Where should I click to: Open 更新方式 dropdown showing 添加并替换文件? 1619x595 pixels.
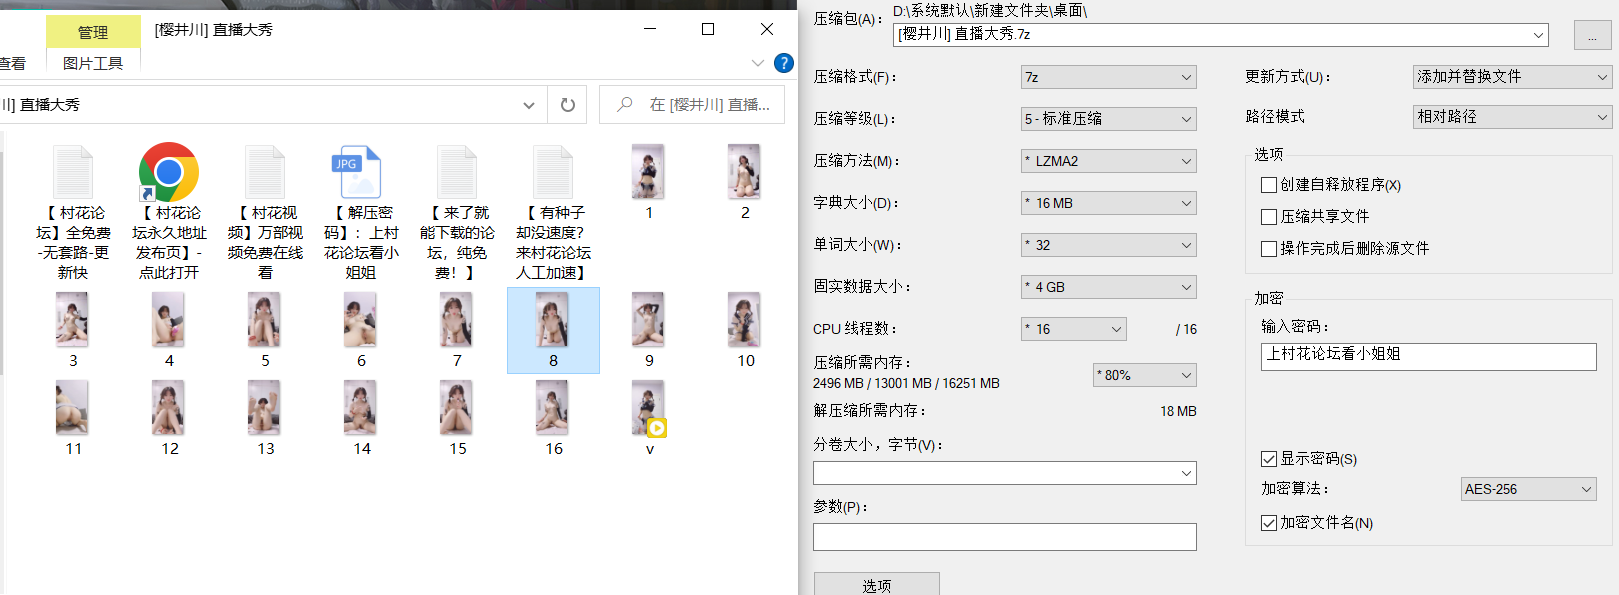(x=1512, y=77)
